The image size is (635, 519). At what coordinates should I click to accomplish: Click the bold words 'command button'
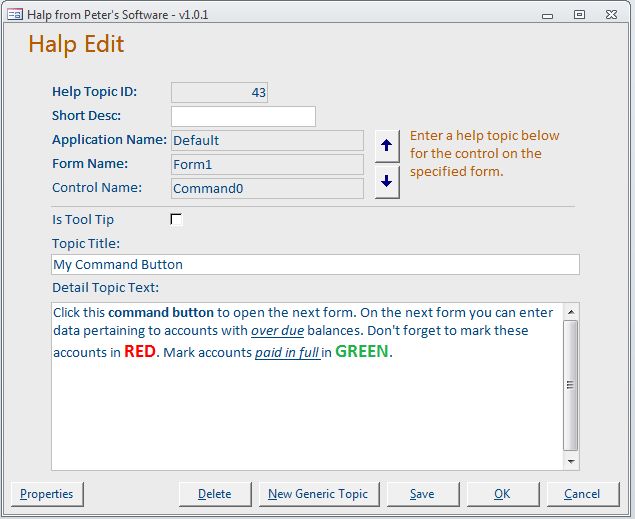[161, 313]
